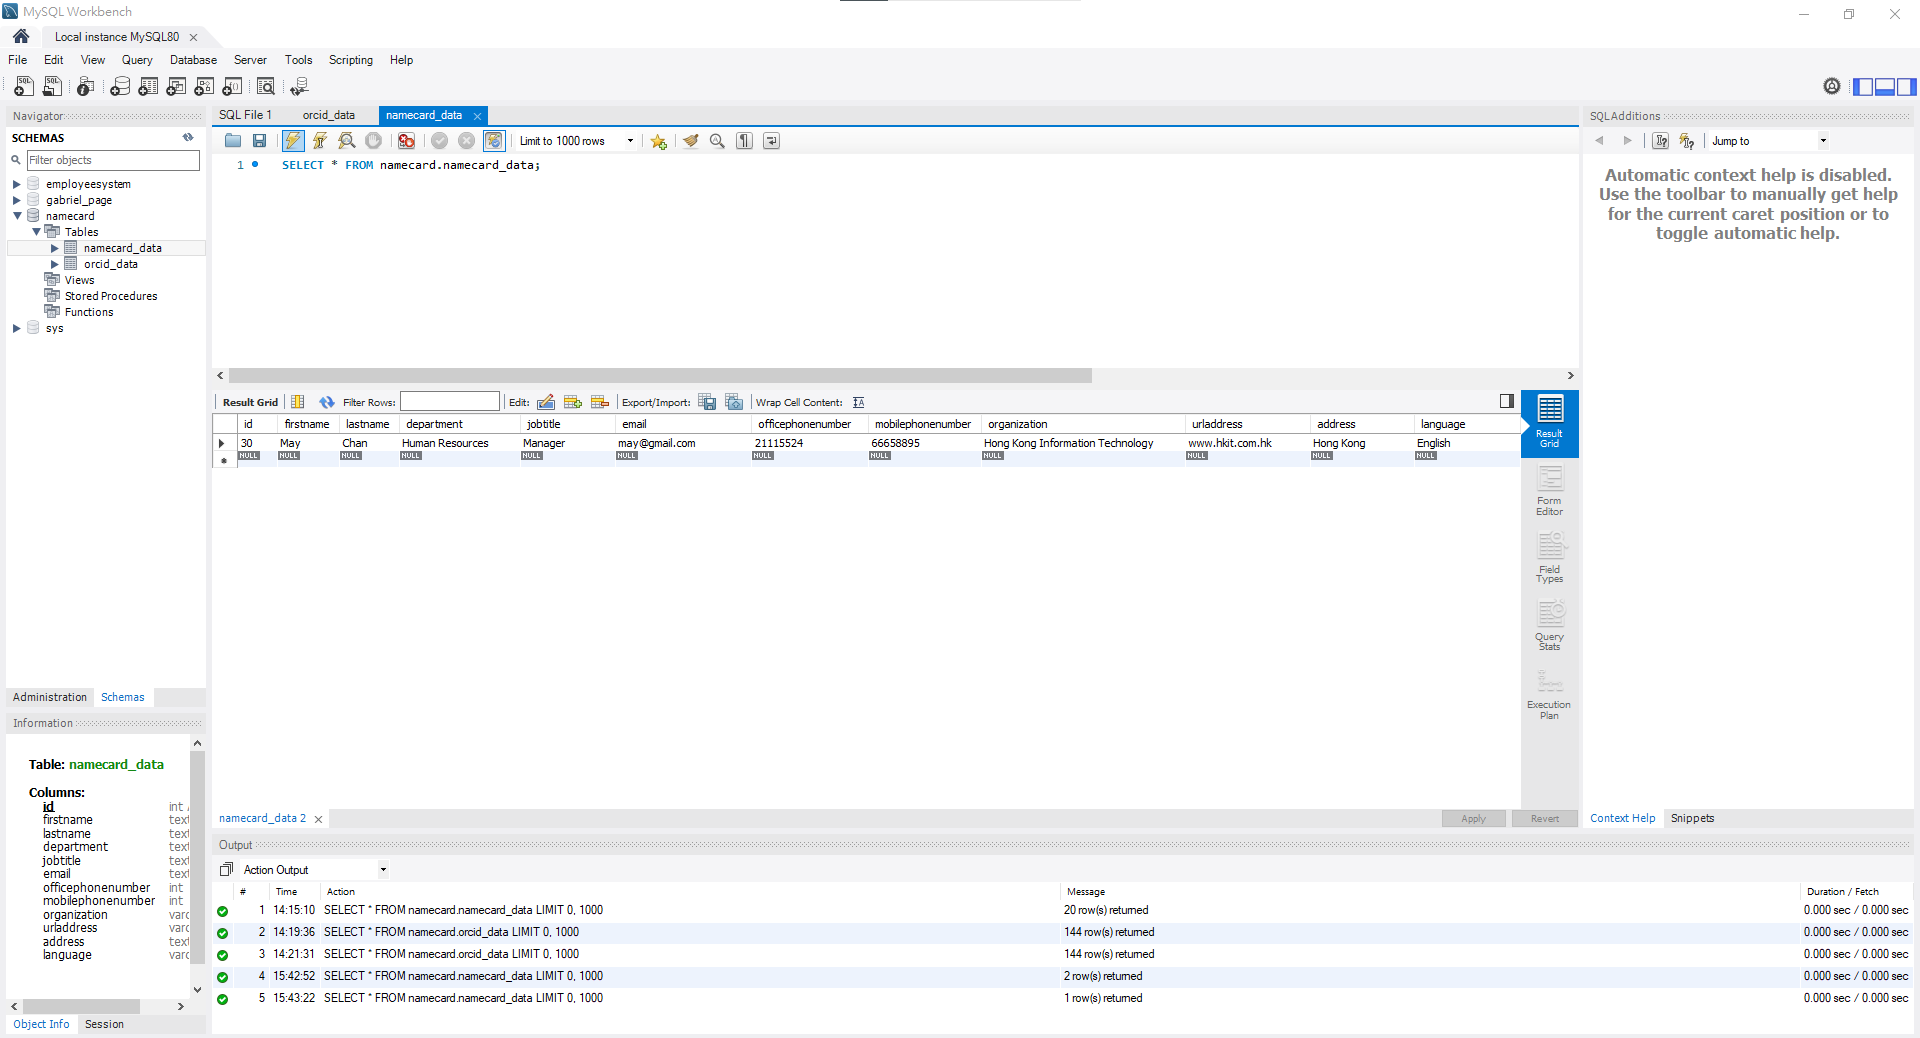
Task: Toggle continue-on-error execution setting
Action: pyautogui.click(x=406, y=141)
